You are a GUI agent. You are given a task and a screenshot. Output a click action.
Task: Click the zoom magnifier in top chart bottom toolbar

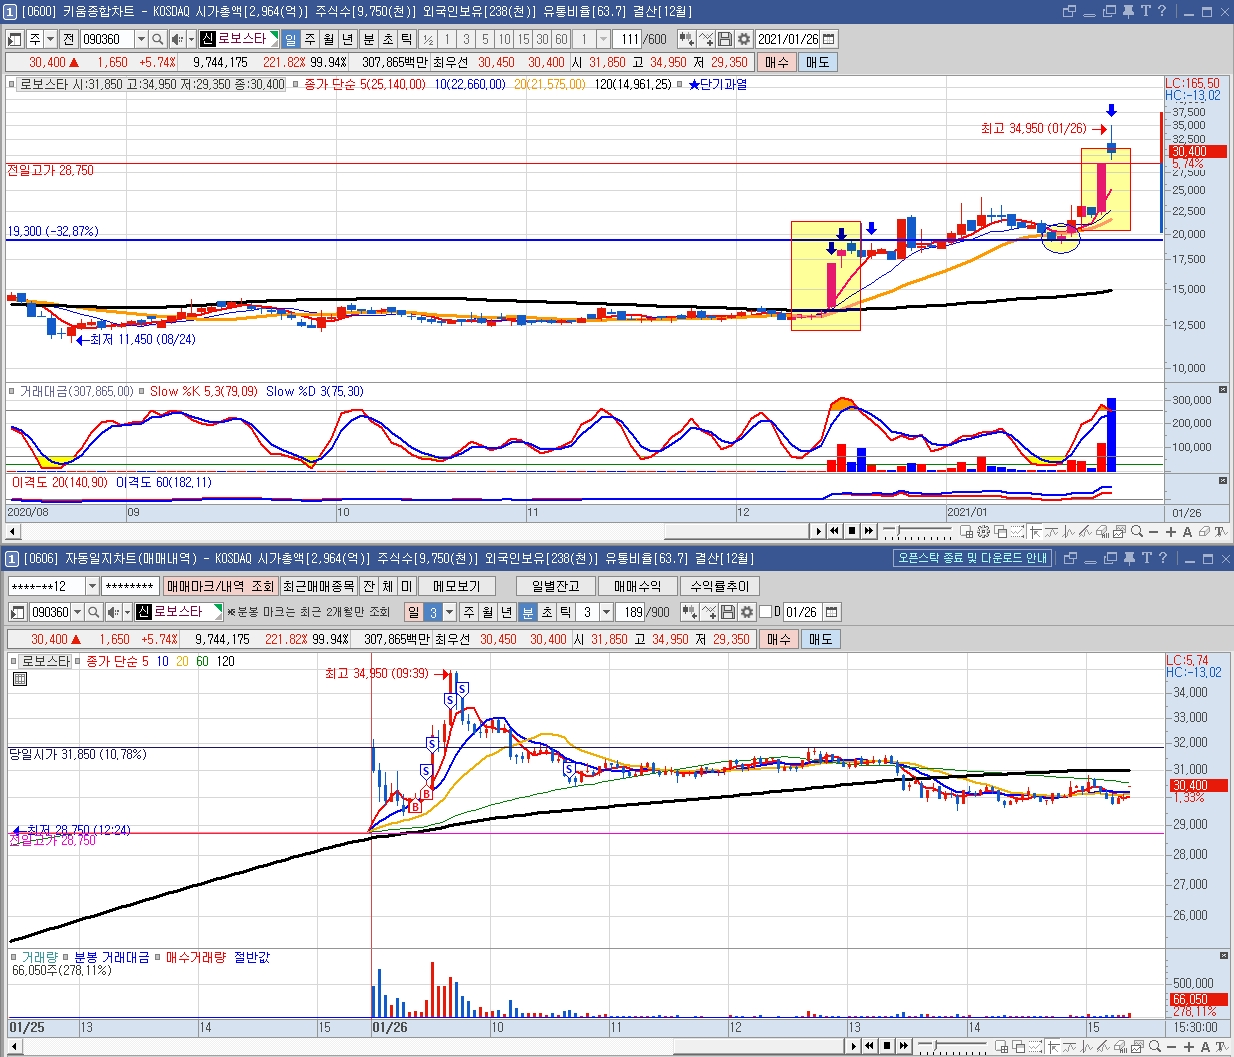tap(1137, 532)
